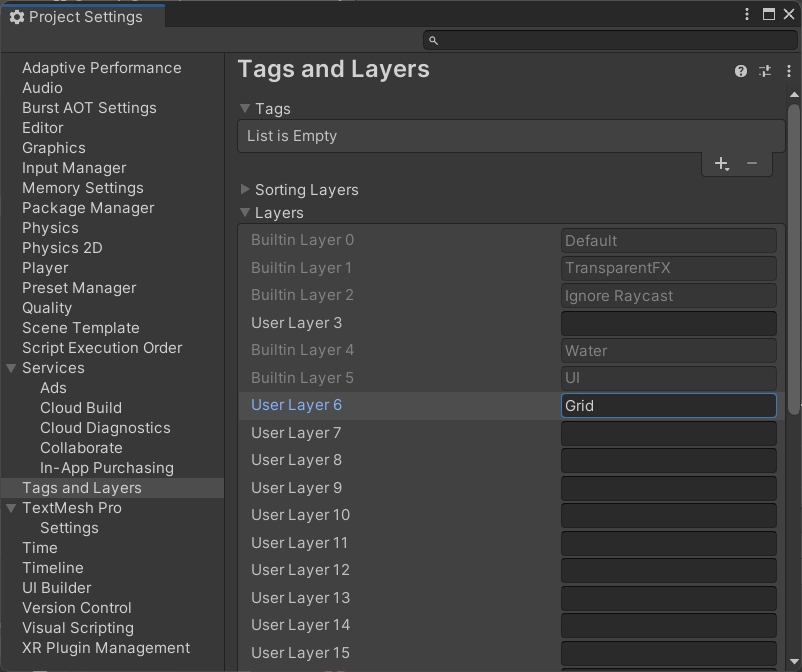Click the User Layer 7 name field

pos(669,433)
